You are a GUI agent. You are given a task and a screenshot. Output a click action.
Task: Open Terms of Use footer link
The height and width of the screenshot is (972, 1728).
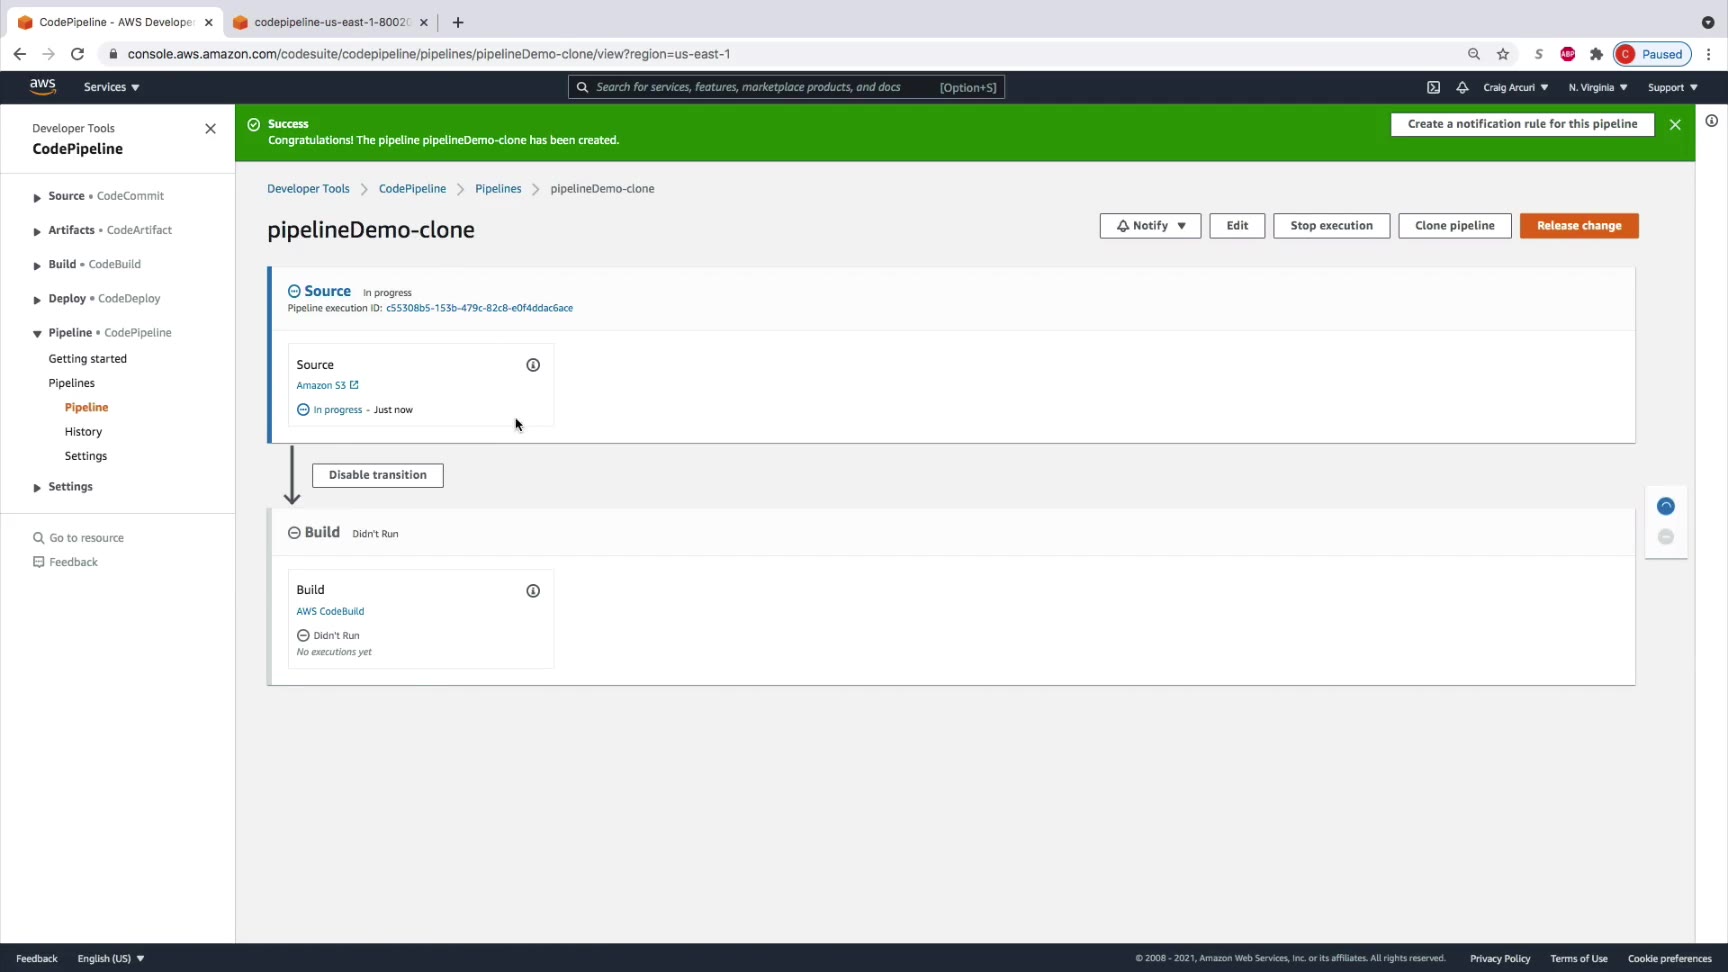click(x=1579, y=958)
